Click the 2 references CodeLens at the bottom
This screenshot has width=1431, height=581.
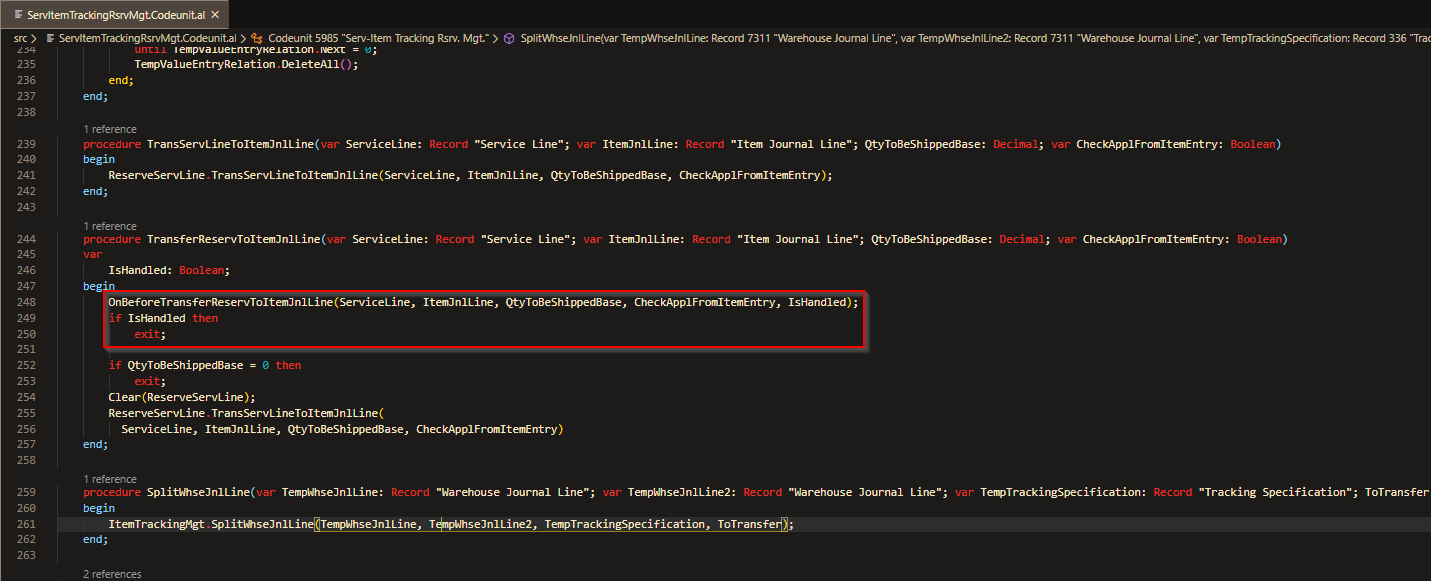(x=113, y=574)
